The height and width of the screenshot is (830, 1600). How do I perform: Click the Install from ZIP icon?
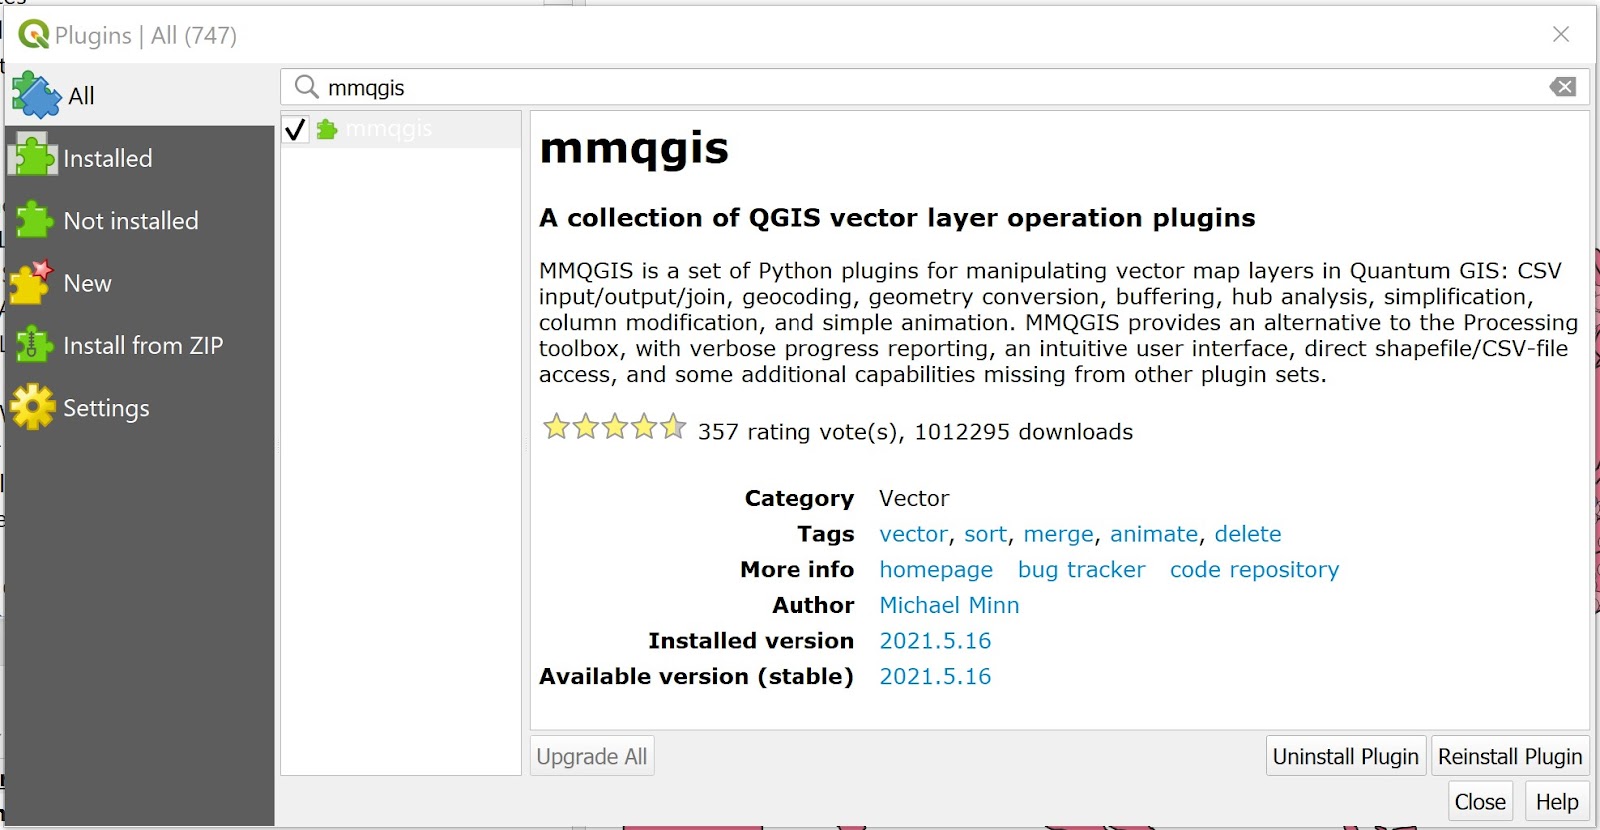tap(33, 345)
